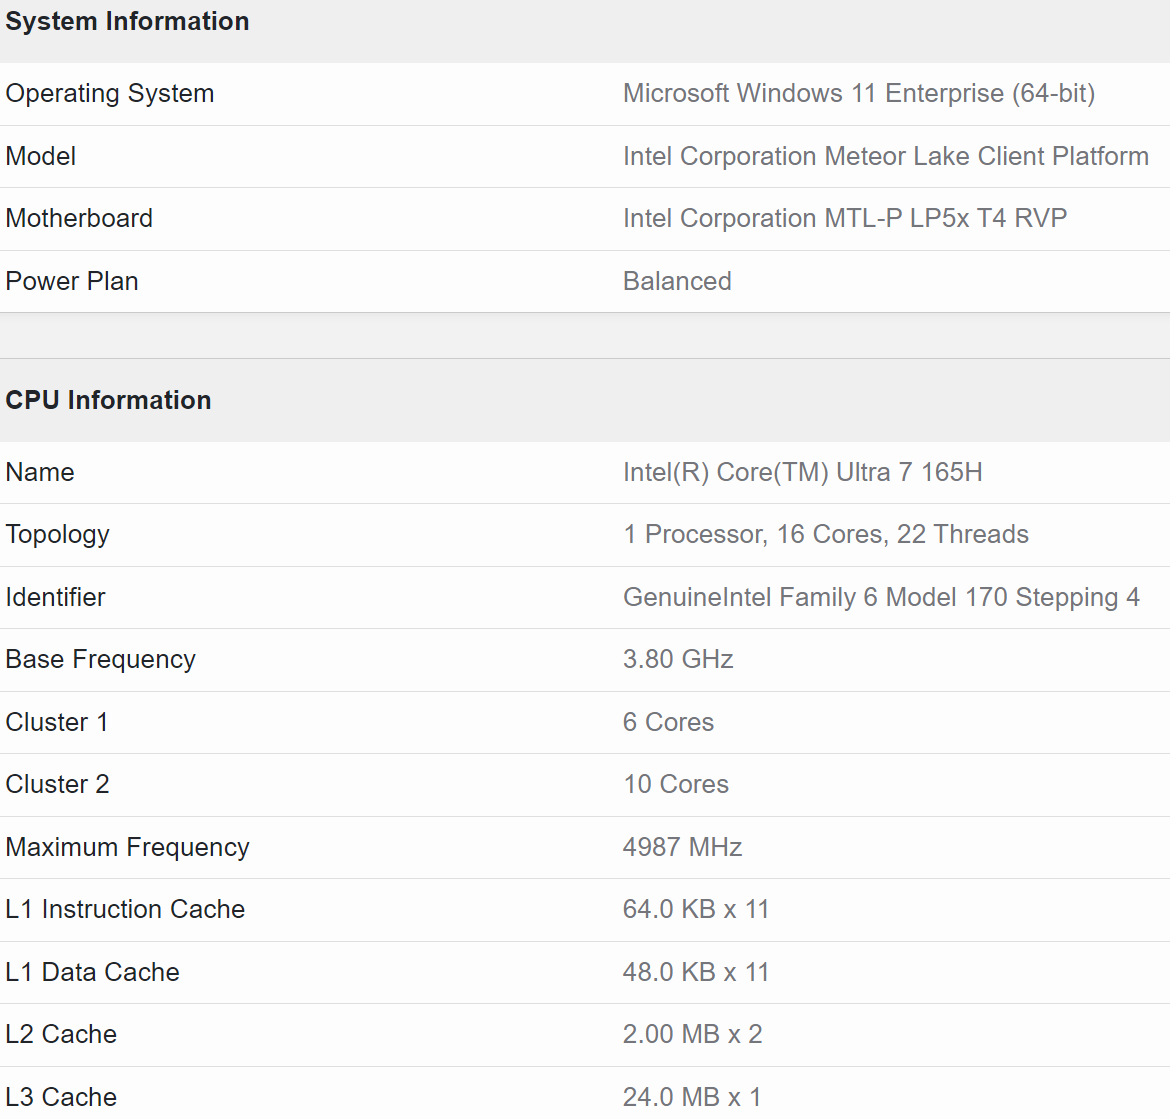Click the '64.0 KB x 11' value
The image size is (1170, 1119).
695,909
